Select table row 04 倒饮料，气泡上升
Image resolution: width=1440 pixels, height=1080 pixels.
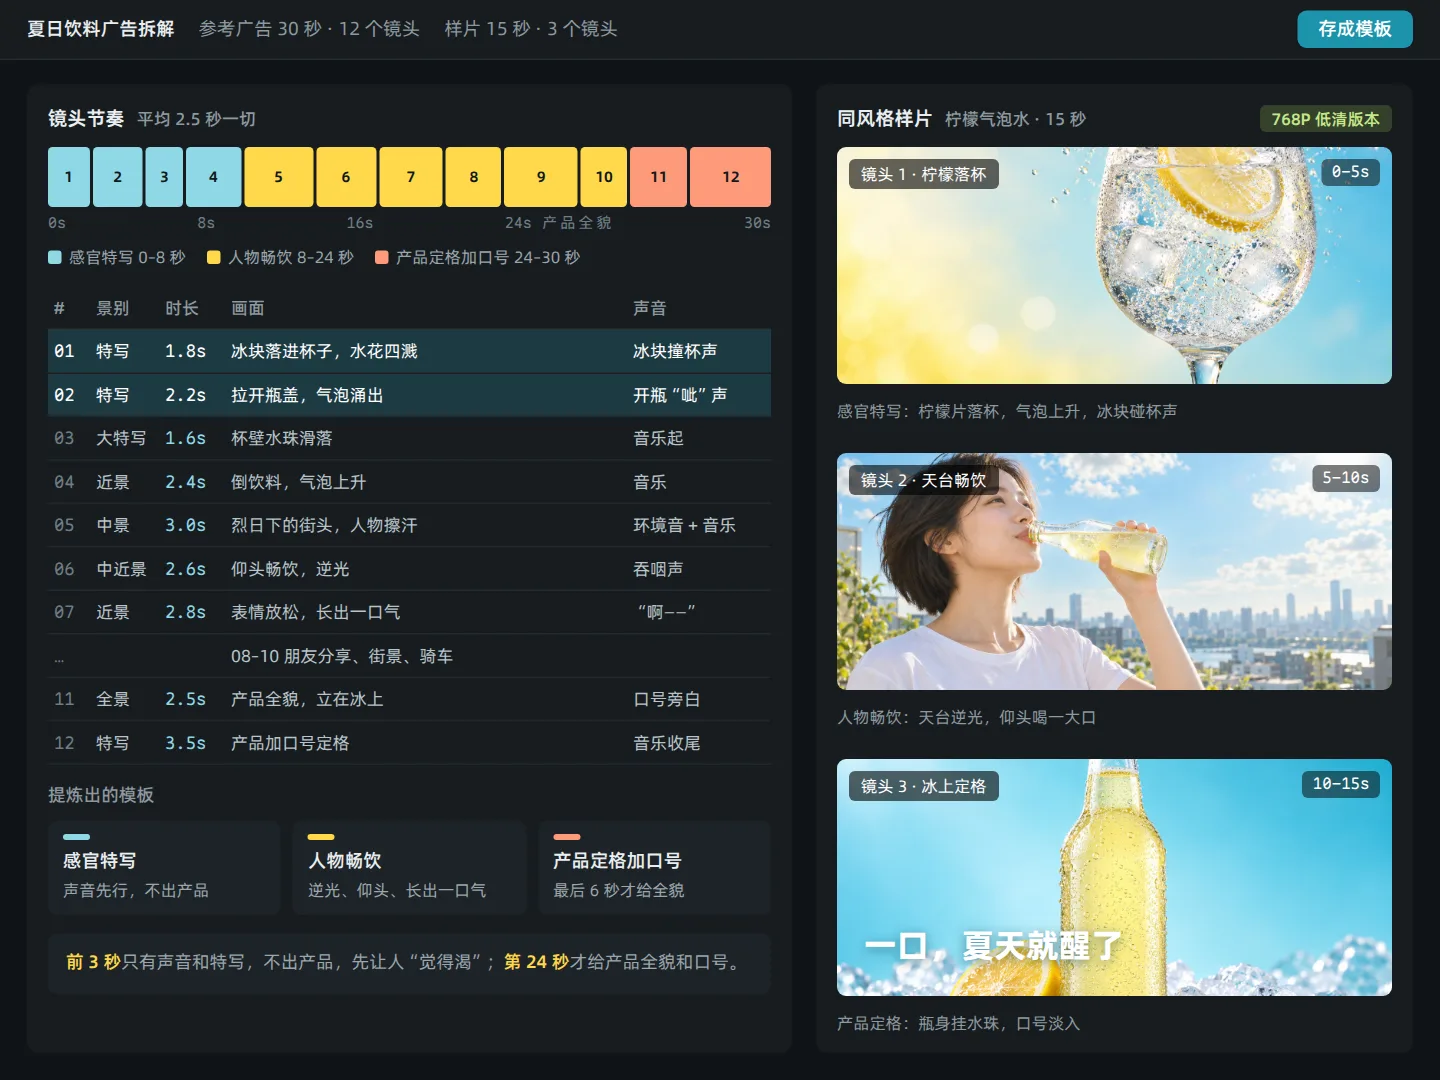(409, 482)
